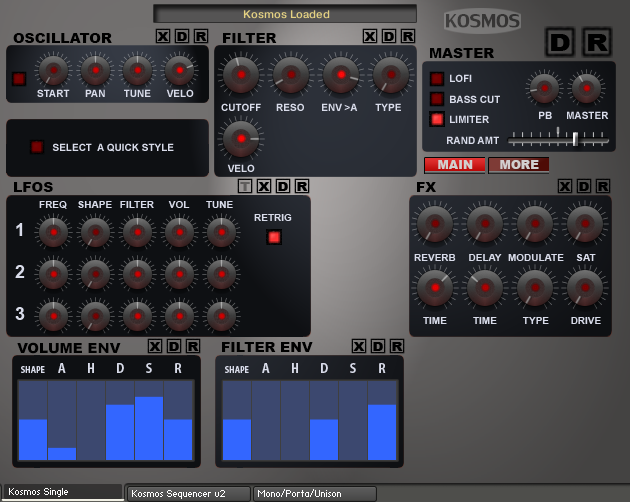Click the LFOs T button
Image resolution: width=630 pixels, height=502 pixels.
245,186
